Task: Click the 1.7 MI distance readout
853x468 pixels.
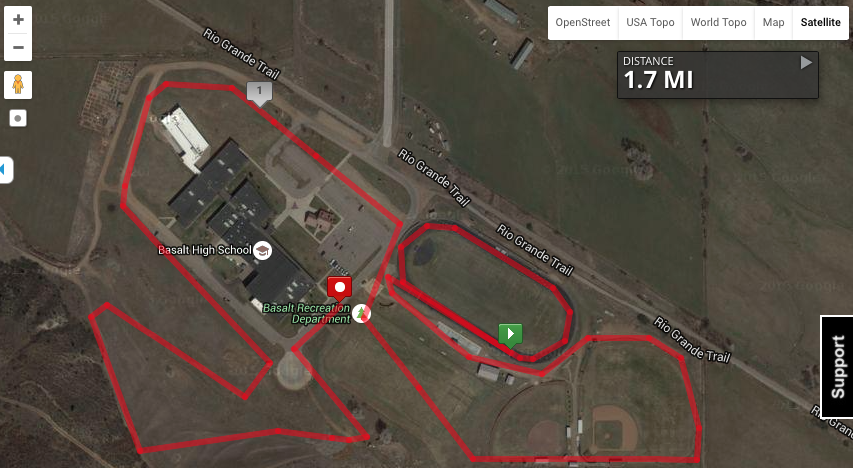Action: [x=659, y=81]
